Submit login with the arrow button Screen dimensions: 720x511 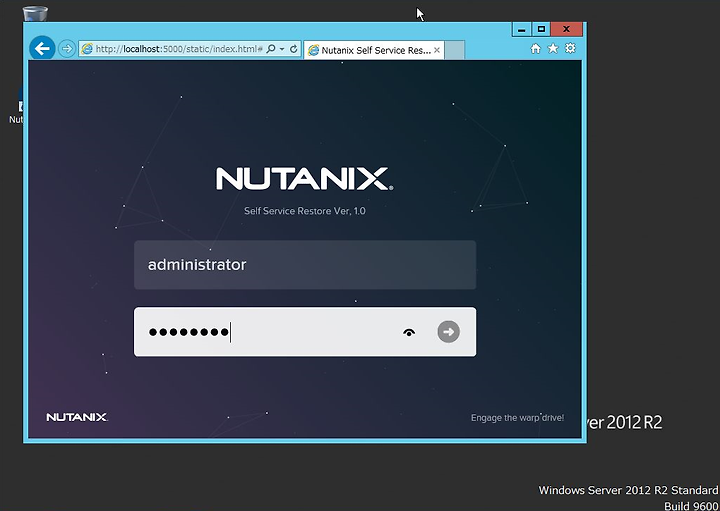[449, 331]
